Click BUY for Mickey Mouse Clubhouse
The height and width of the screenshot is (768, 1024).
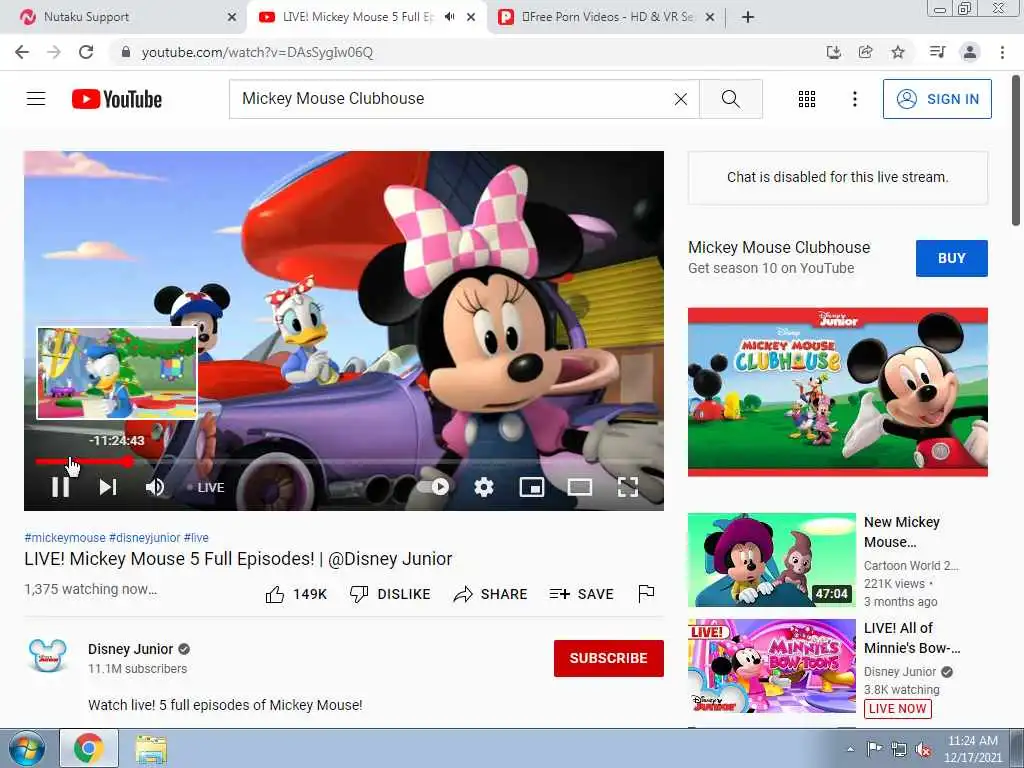952,258
